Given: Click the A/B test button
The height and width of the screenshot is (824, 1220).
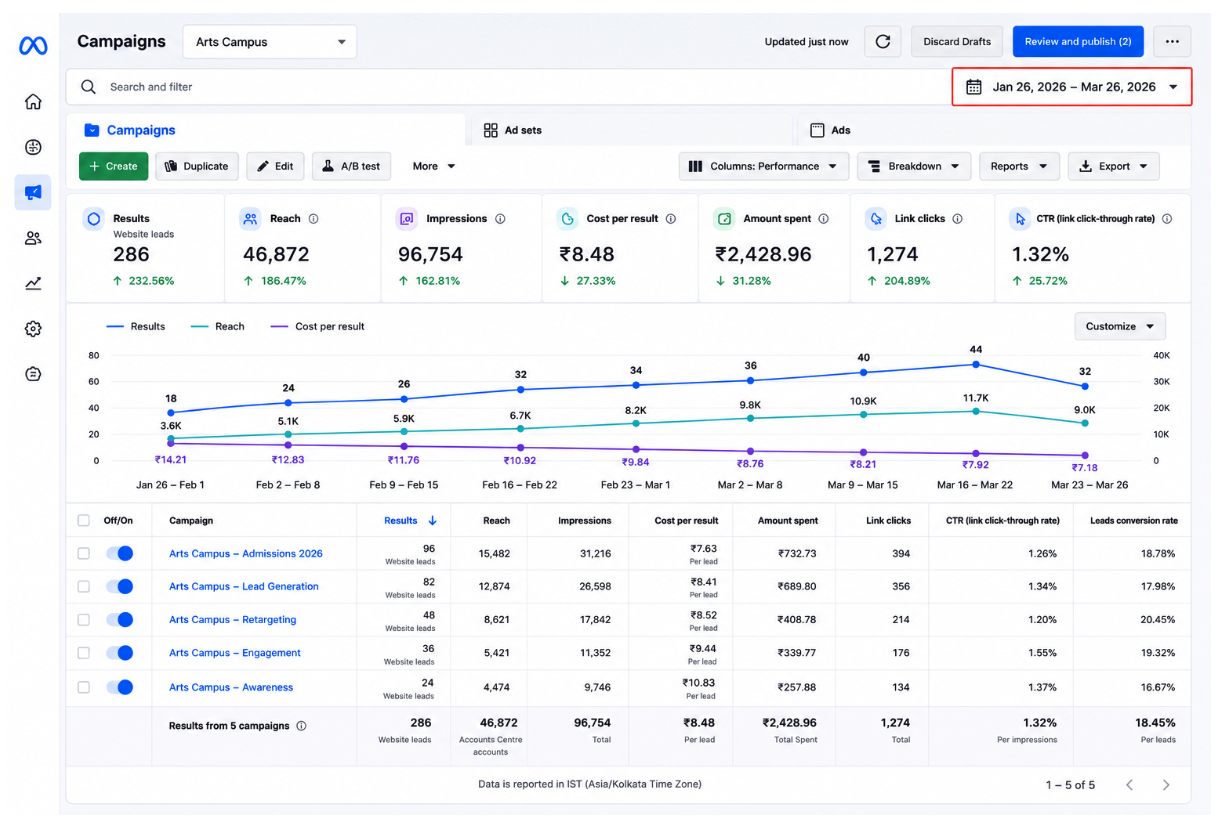Looking at the screenshot, I should coord(351,166).
